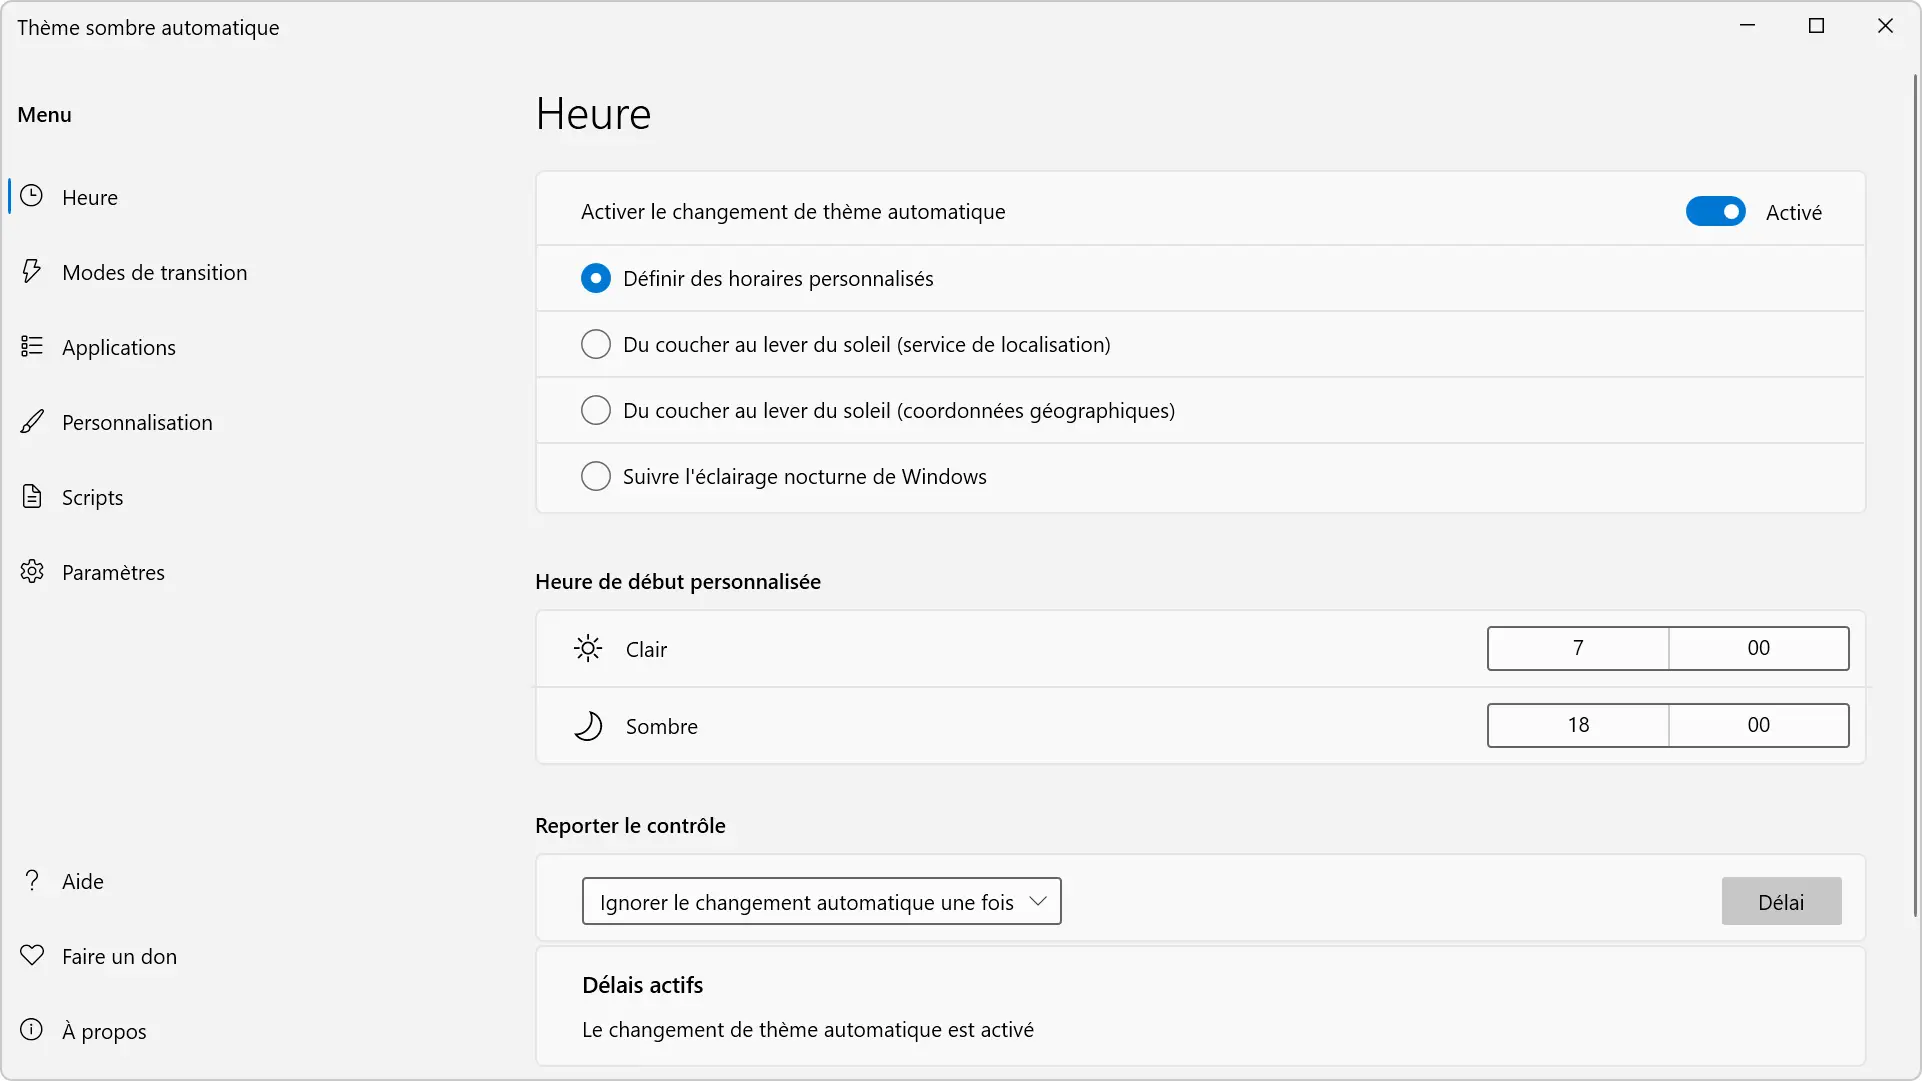1922x1081 pixels.
Task: Minimize the Thème sombre automatique window
Action: pyautogui.click(x=1748, y=26)
